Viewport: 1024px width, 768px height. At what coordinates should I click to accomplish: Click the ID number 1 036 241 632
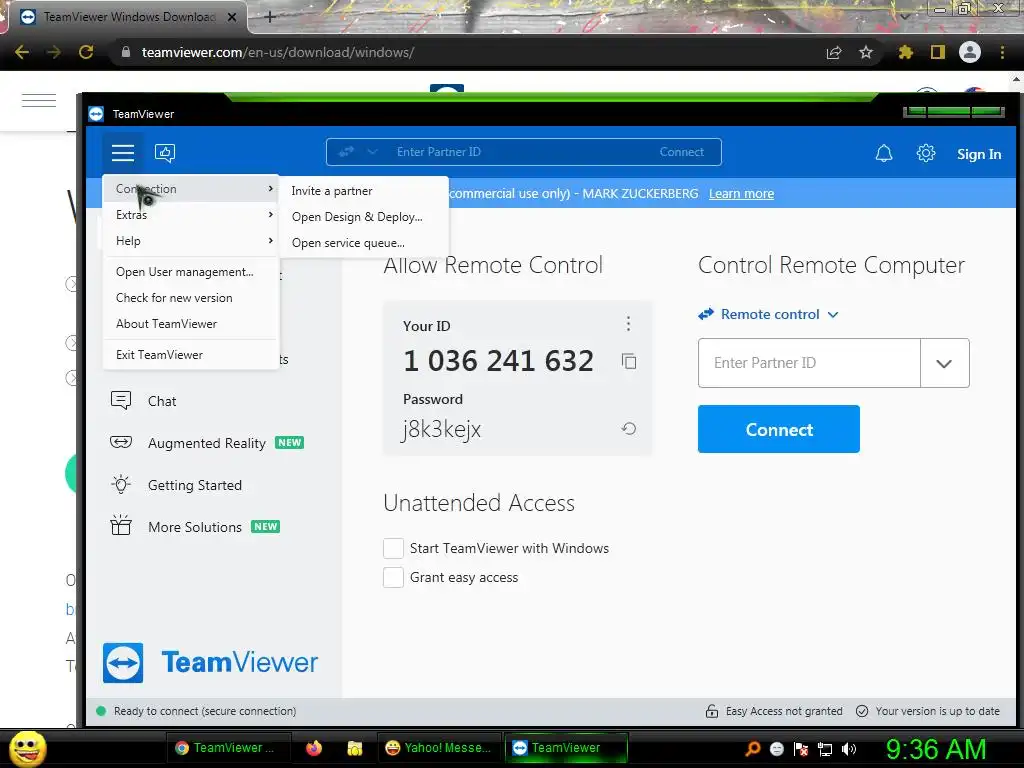point(498,360)
